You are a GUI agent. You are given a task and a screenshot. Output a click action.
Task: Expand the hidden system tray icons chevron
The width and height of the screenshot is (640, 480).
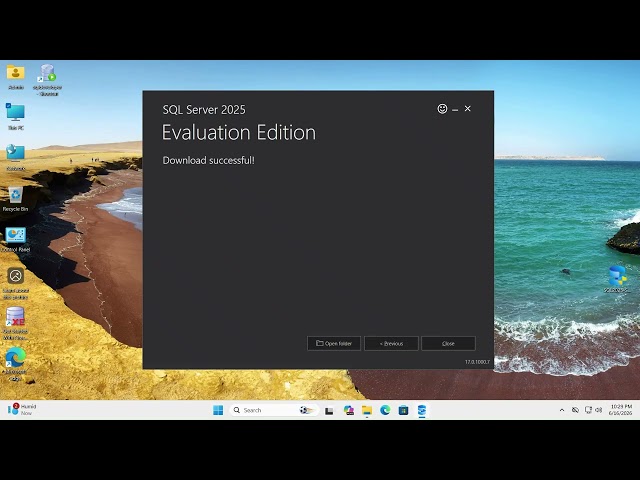[x=562, y=410]
